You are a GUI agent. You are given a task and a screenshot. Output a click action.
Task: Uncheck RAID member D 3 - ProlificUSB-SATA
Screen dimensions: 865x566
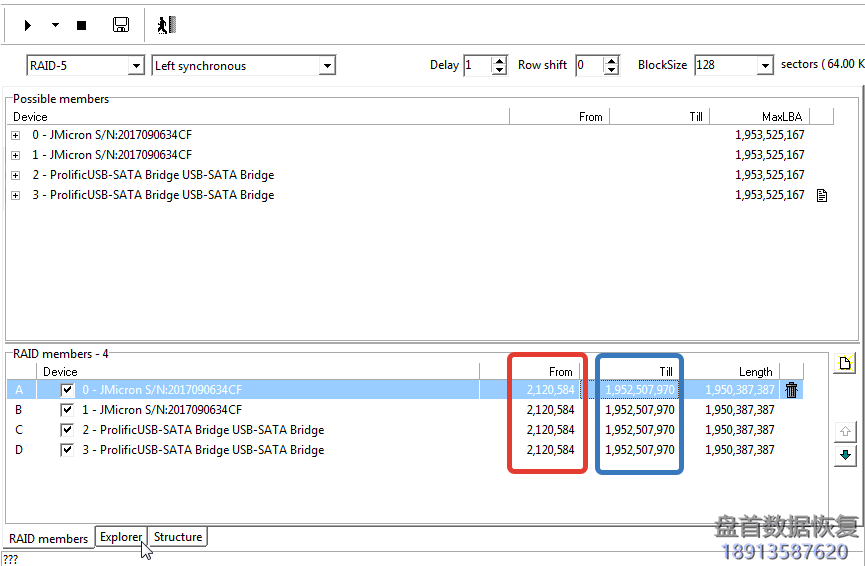click(67, 450)
